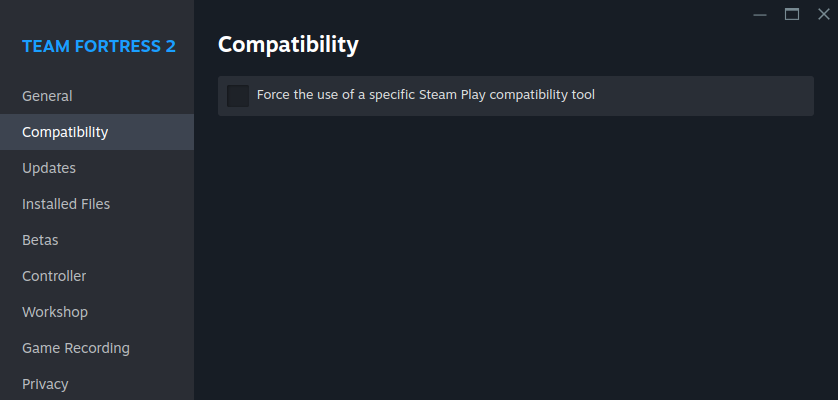Go to the Updates section
This screenshot has height=400, width=838.
[x=49, y=168]
